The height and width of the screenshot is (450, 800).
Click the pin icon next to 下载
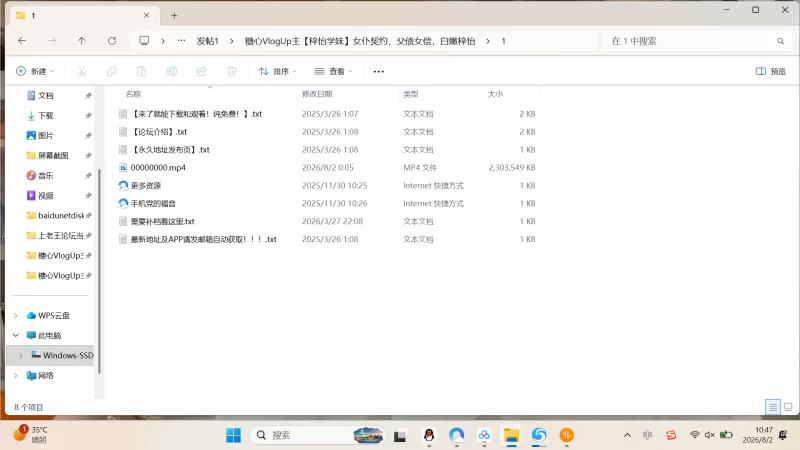click(88, 115)
